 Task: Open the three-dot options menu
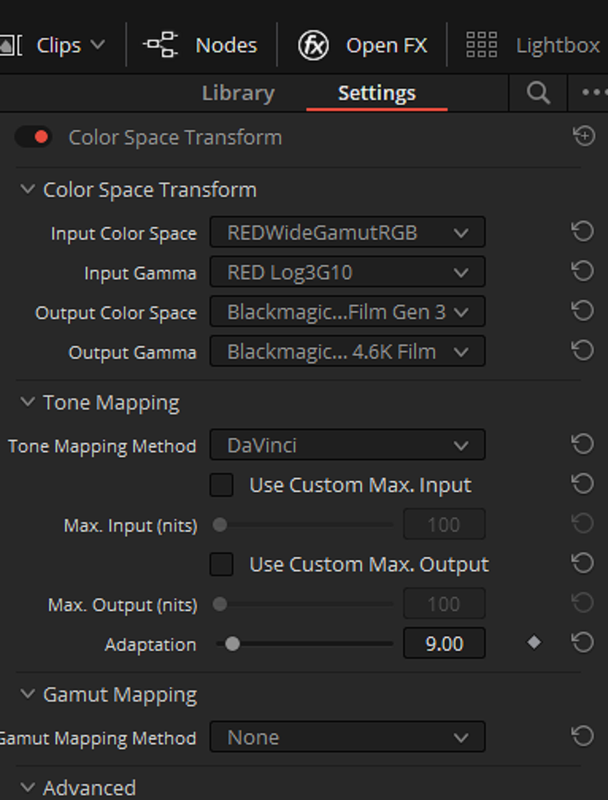(594, 92)
